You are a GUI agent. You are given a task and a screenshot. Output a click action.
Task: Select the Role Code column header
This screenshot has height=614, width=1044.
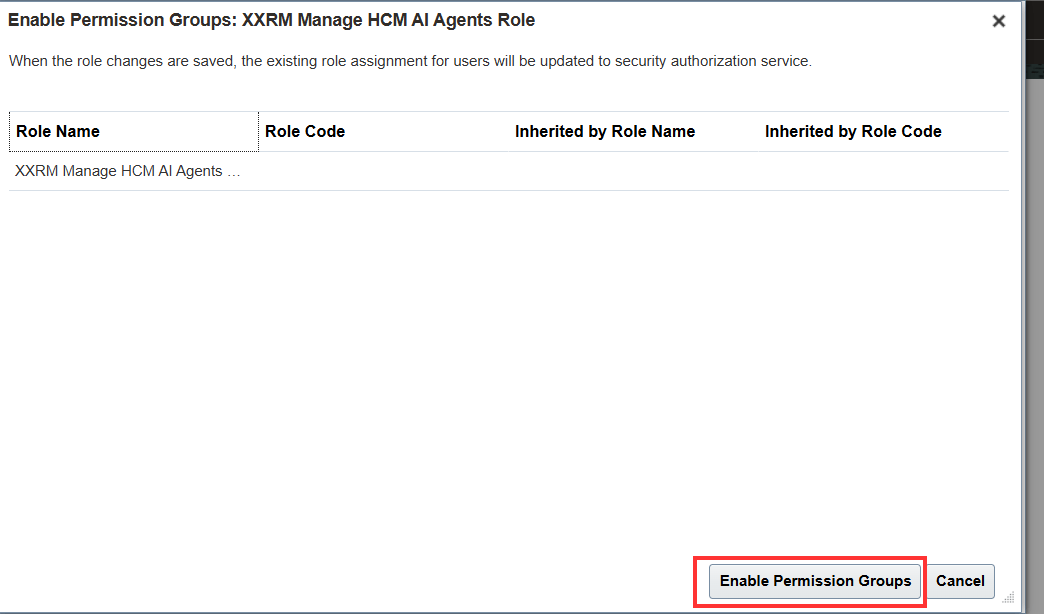click(x=305, y=131)
